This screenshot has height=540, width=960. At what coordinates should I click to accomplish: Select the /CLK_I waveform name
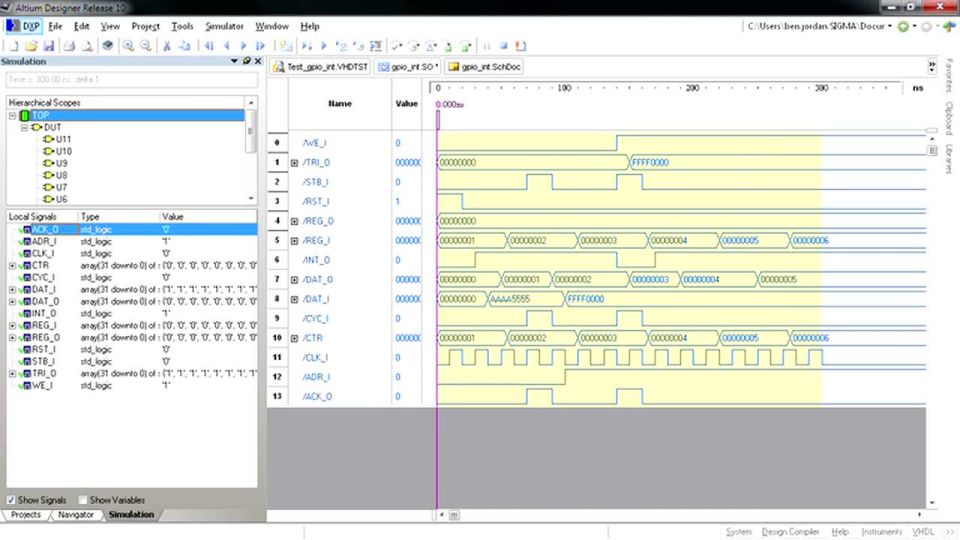(316, 358)
